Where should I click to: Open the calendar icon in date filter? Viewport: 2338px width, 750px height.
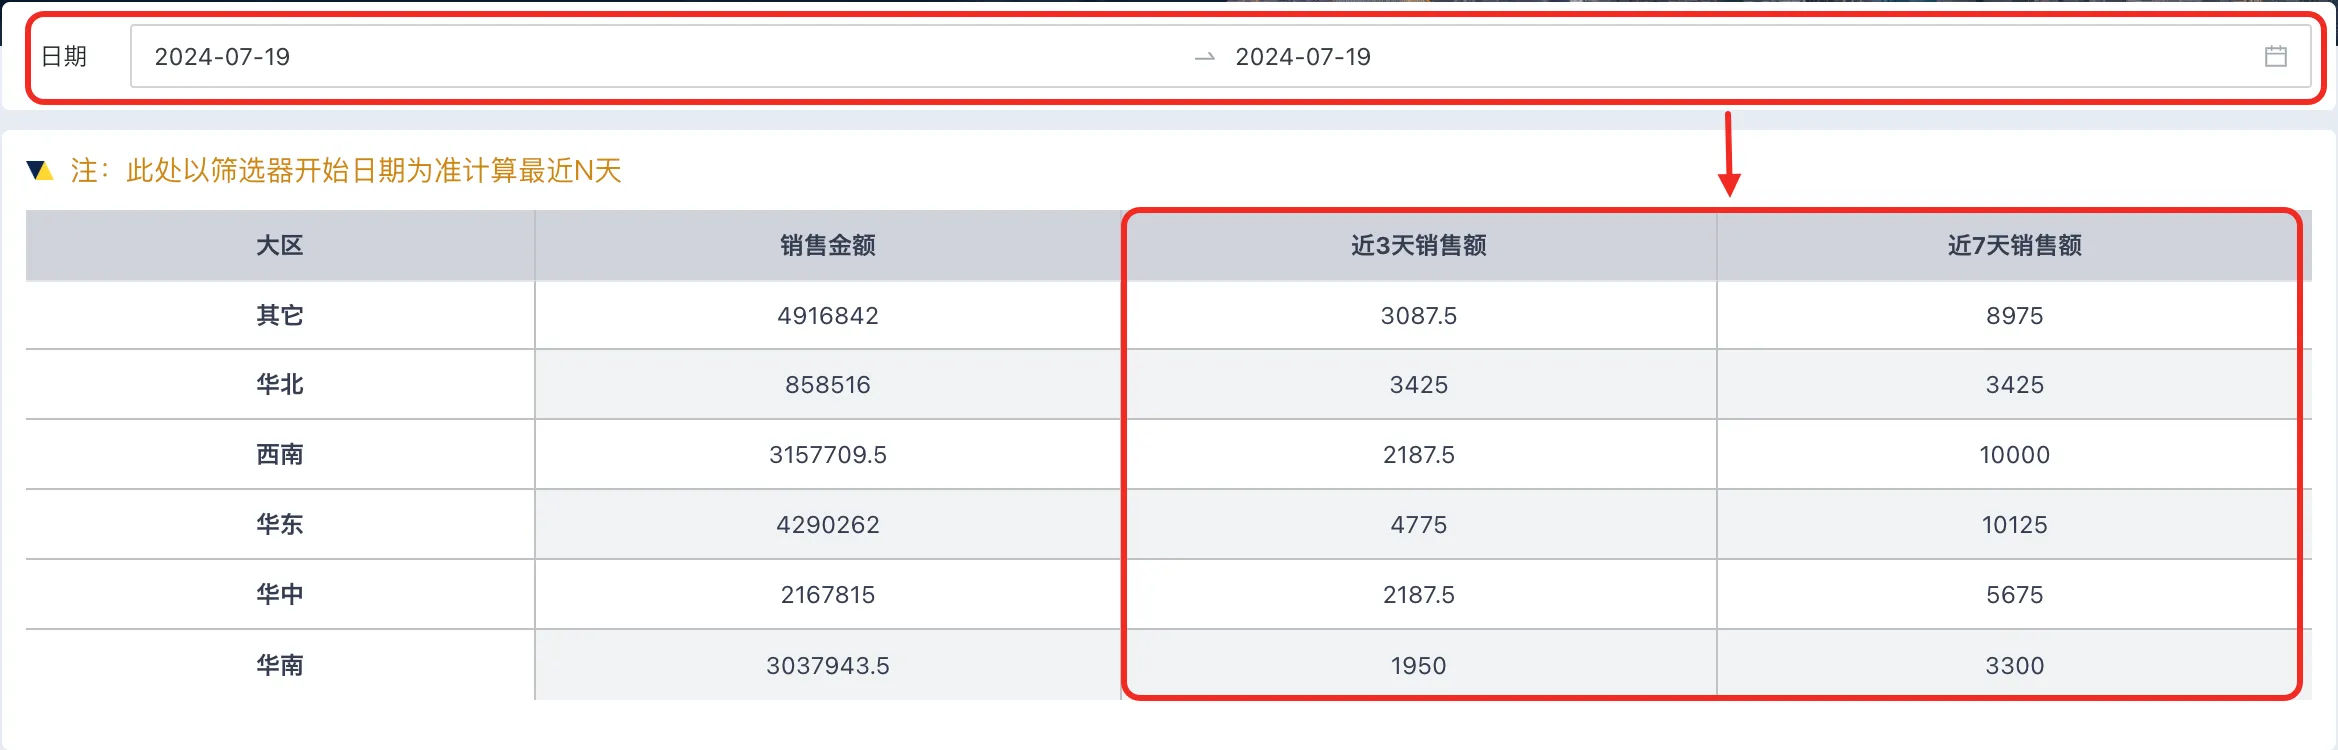pos(2275,56)
